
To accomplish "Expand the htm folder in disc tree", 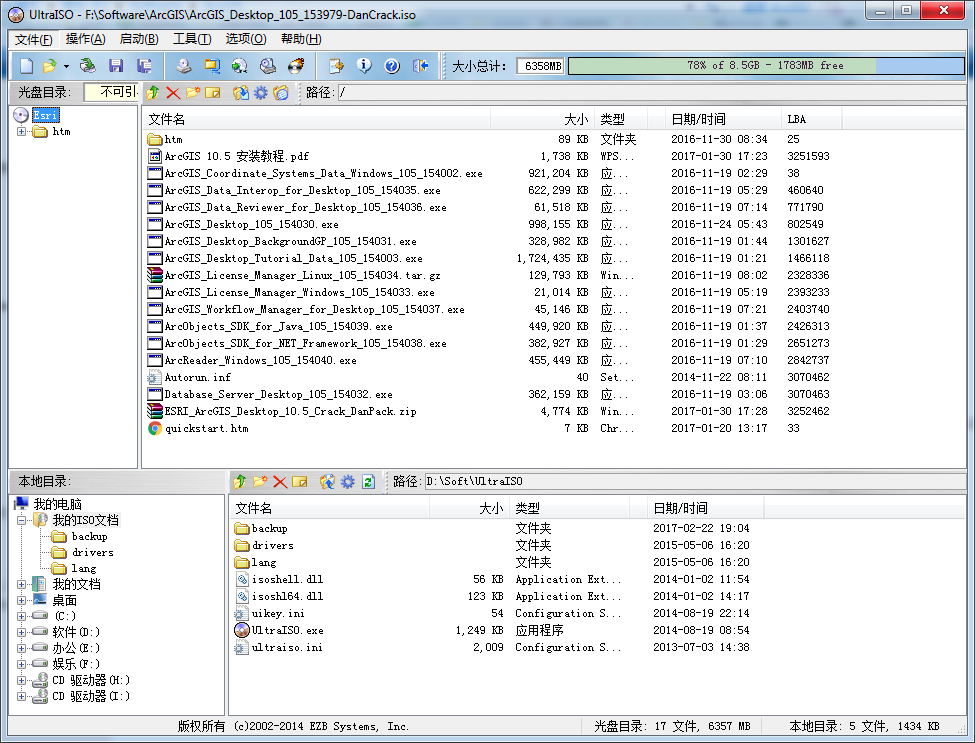I will point(22,132).
